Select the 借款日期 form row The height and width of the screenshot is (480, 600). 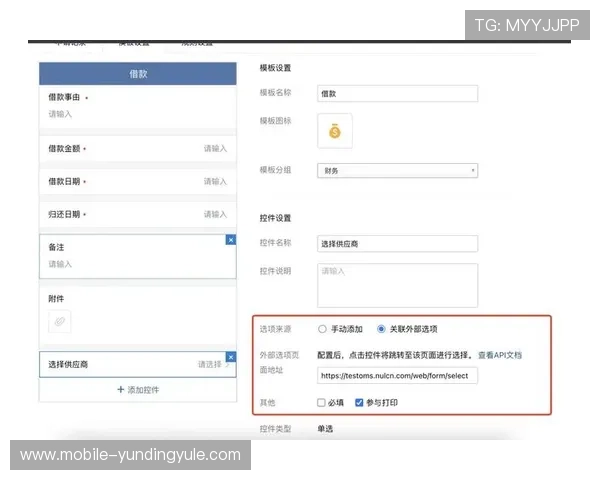(x=138, y=181)
